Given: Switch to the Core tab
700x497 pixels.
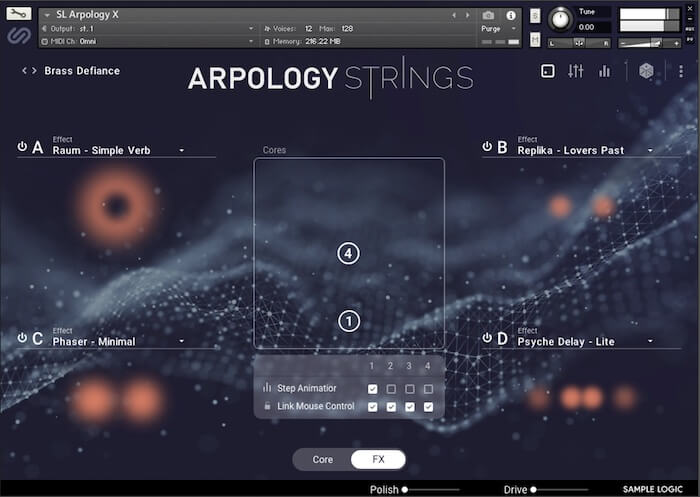Looking at the screenshot, I should (x=322, y=459).
